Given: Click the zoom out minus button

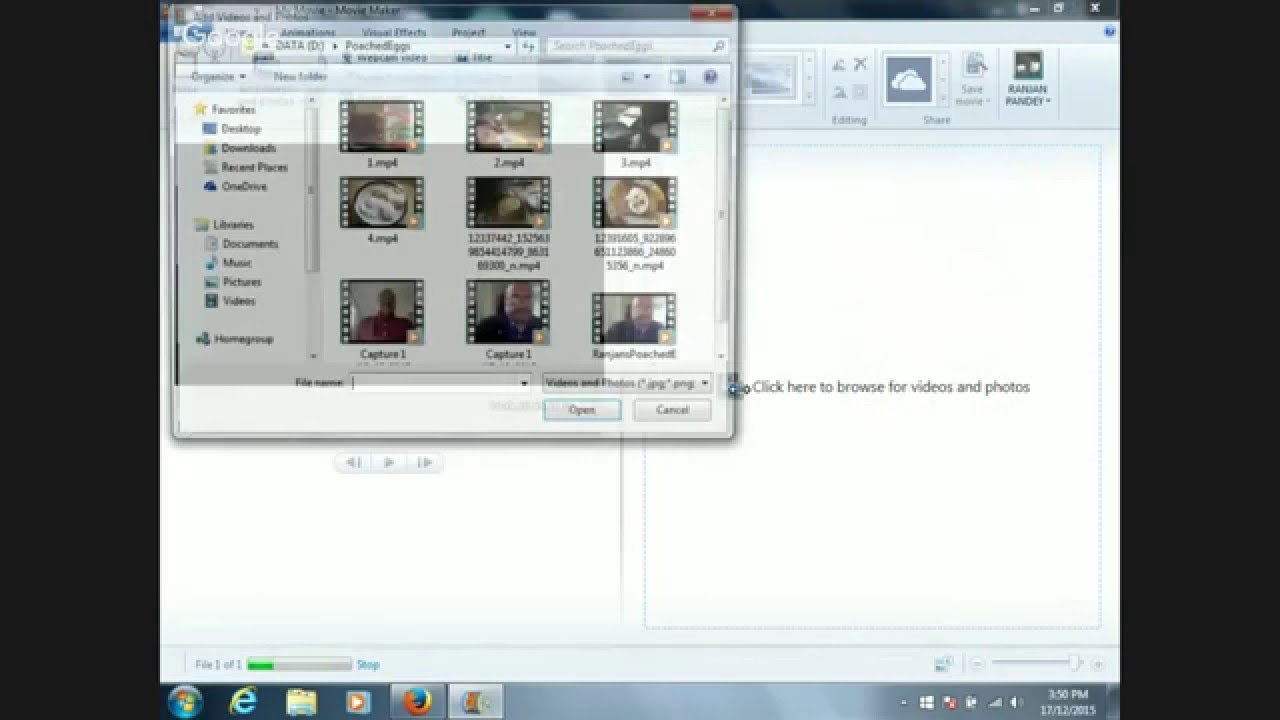Looking at the screenshot, I should tap(977, 664).
